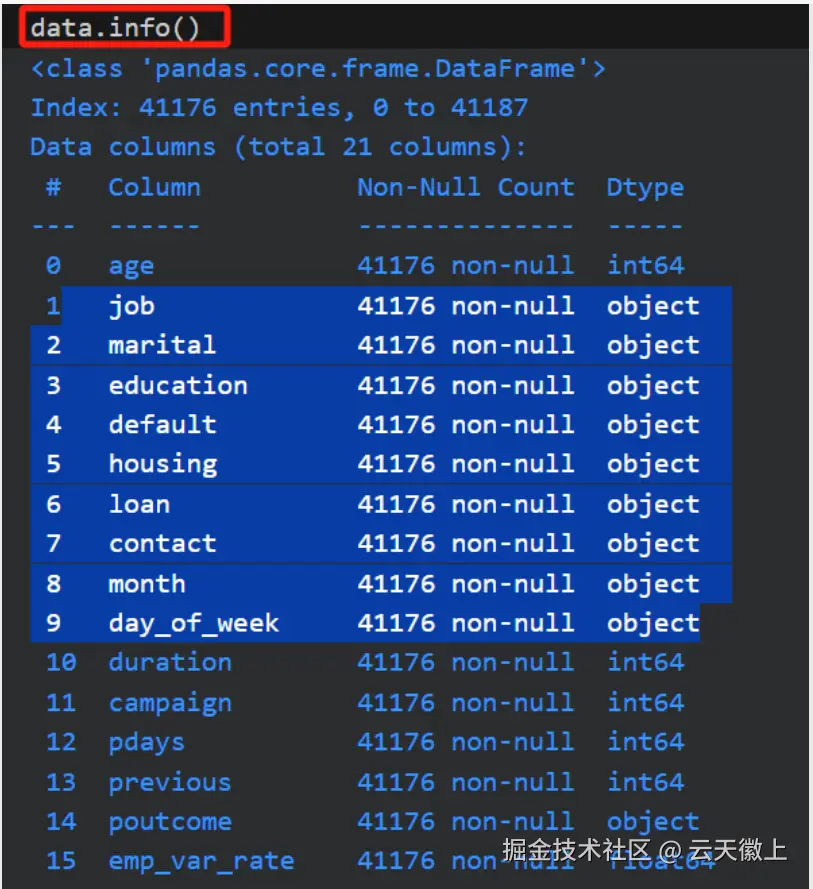Click the emp_var_rate column name
The height and width of the screenshot is (889, 813).
[201, 860]
